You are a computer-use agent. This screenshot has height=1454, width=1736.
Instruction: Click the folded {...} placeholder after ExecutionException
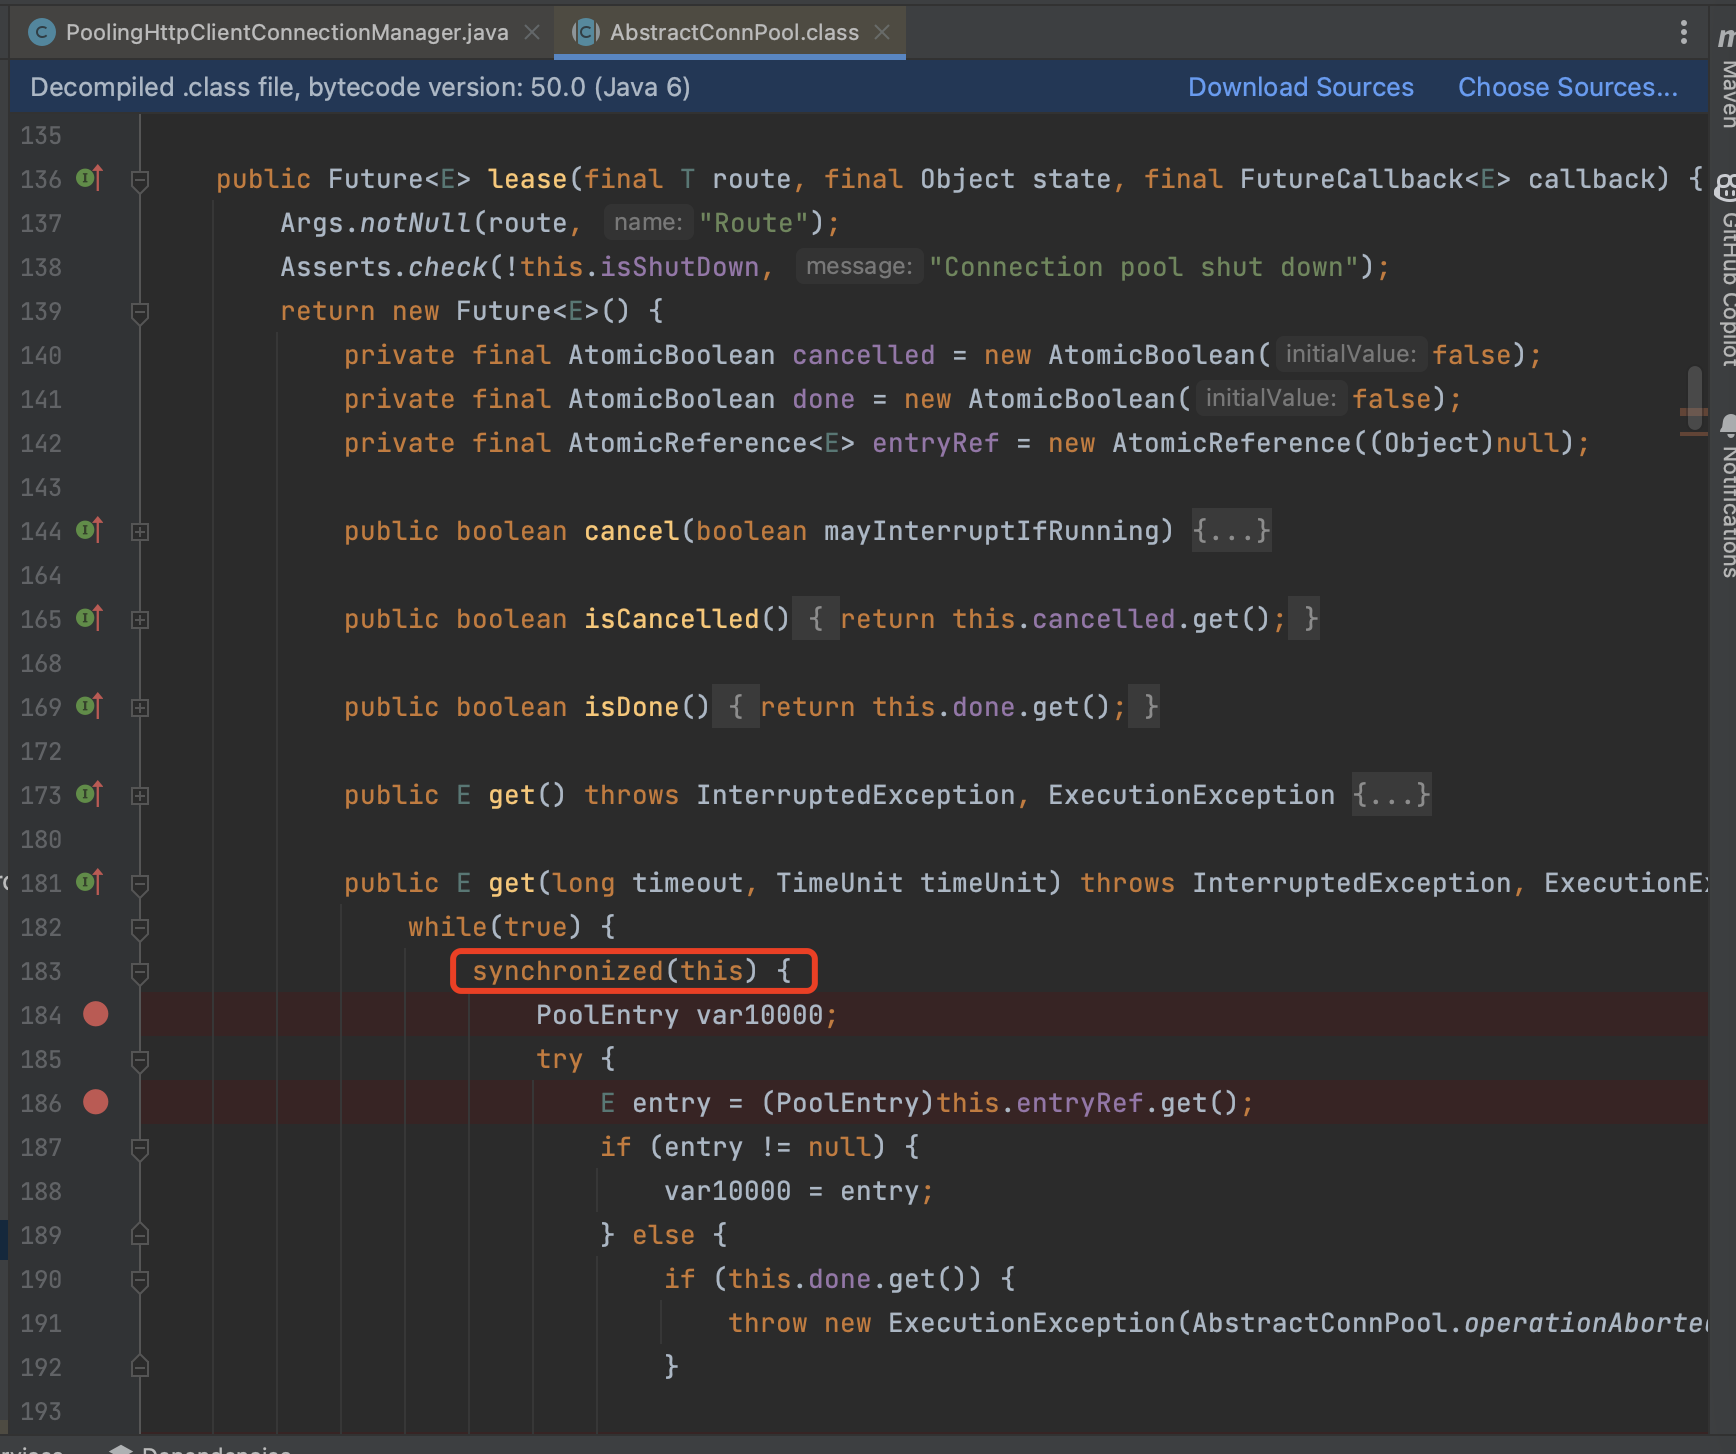coord(1391,794)
